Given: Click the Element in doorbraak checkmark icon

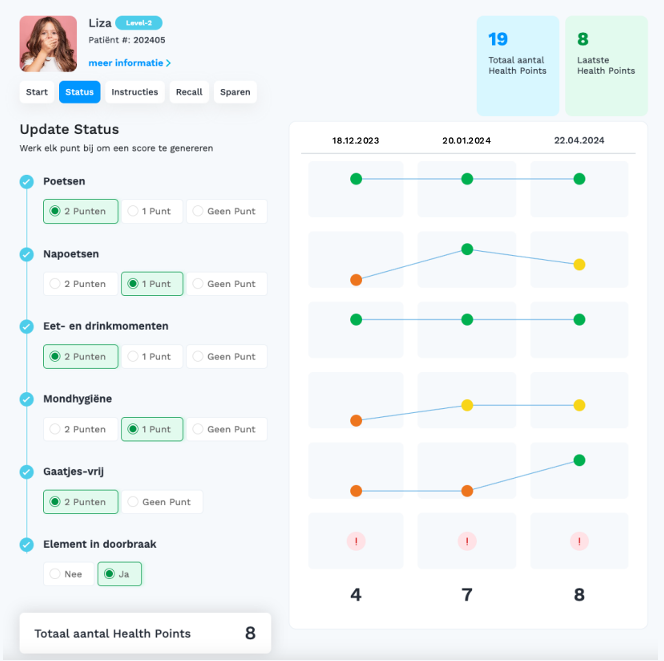Looking at the screenshot, I should pyautogui.click(x=27, y=545).
